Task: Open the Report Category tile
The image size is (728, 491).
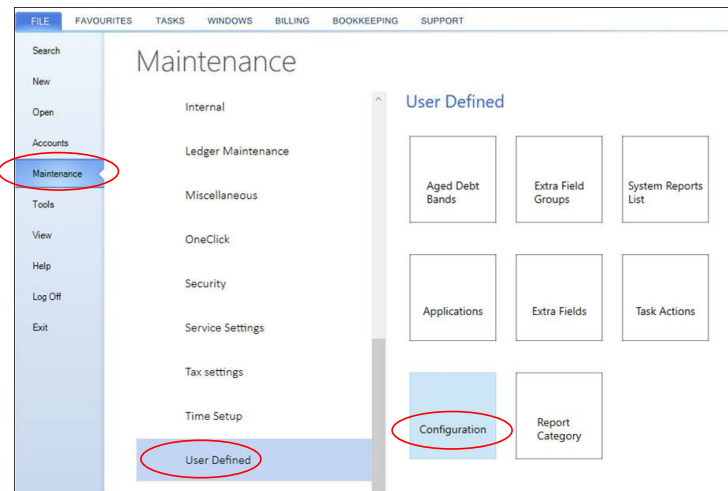Action: [x=559, y=416]
